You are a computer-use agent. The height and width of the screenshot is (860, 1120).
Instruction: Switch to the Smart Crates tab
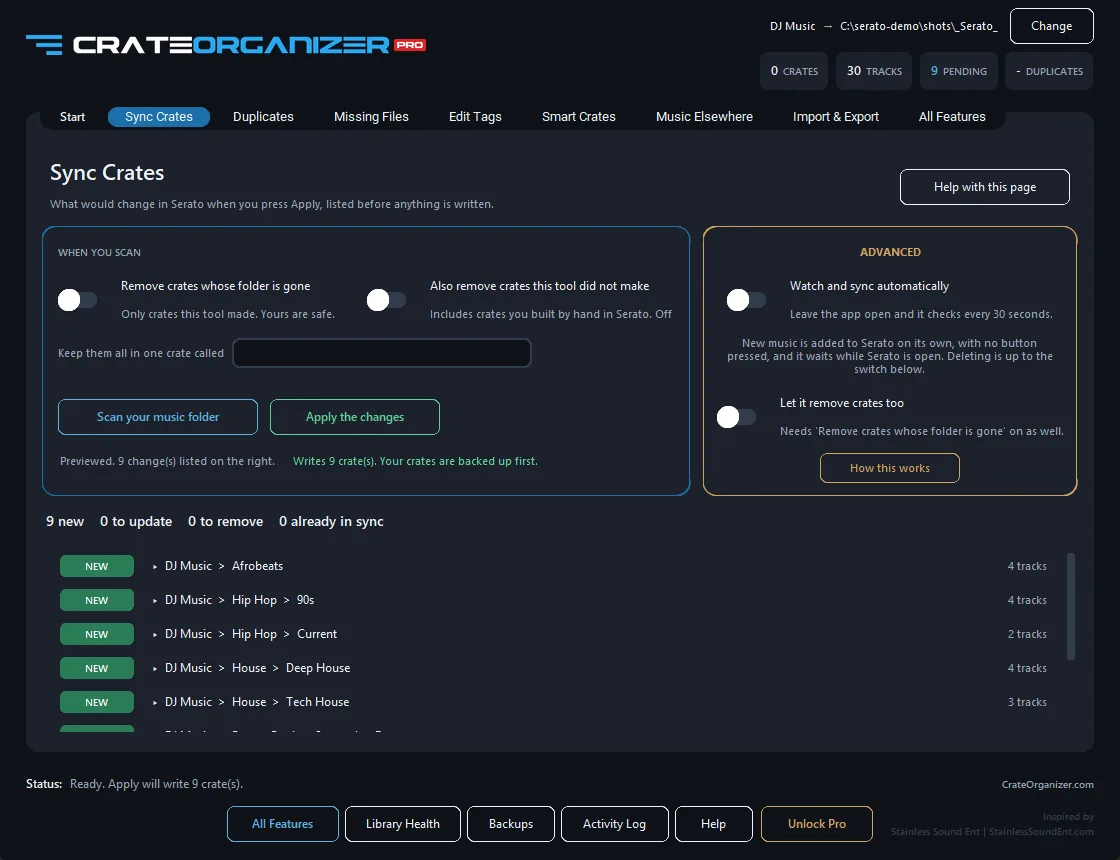(x=579, y=117)
